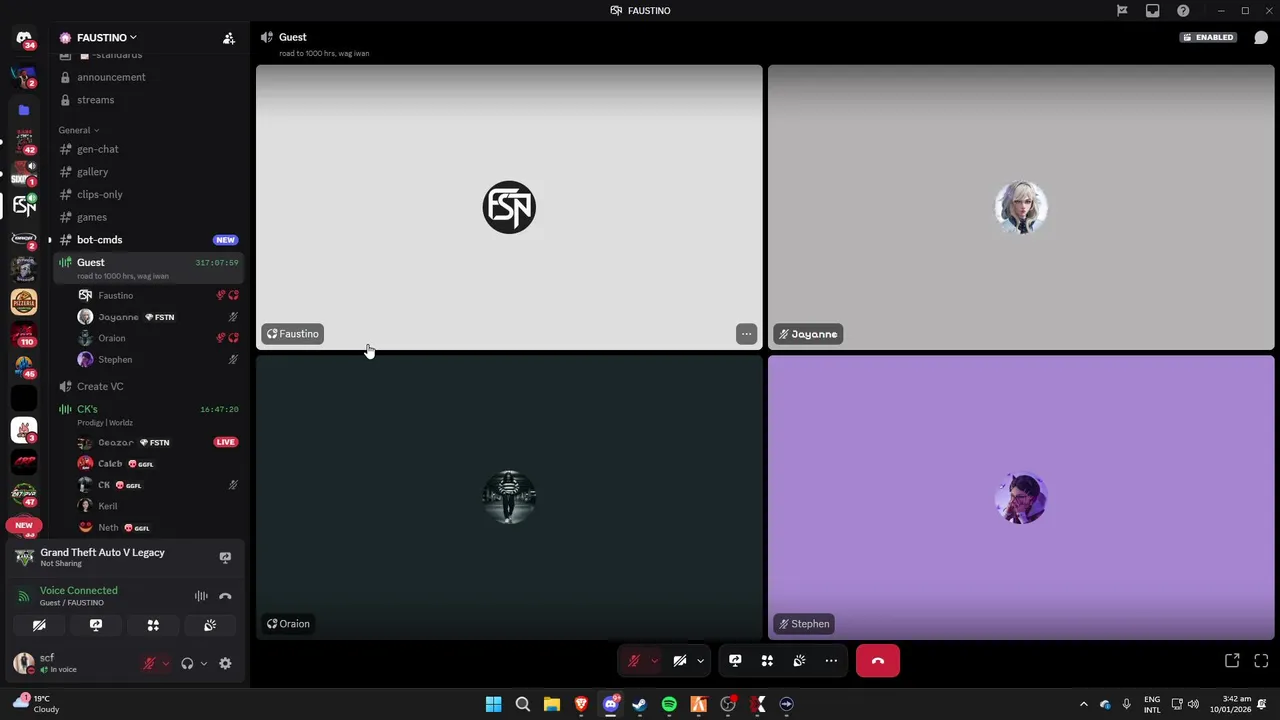Screen dimensions: 1280x720
Task: Select Neth in CK's voice list
Action: pyautogui.click(x=158, y=527)
